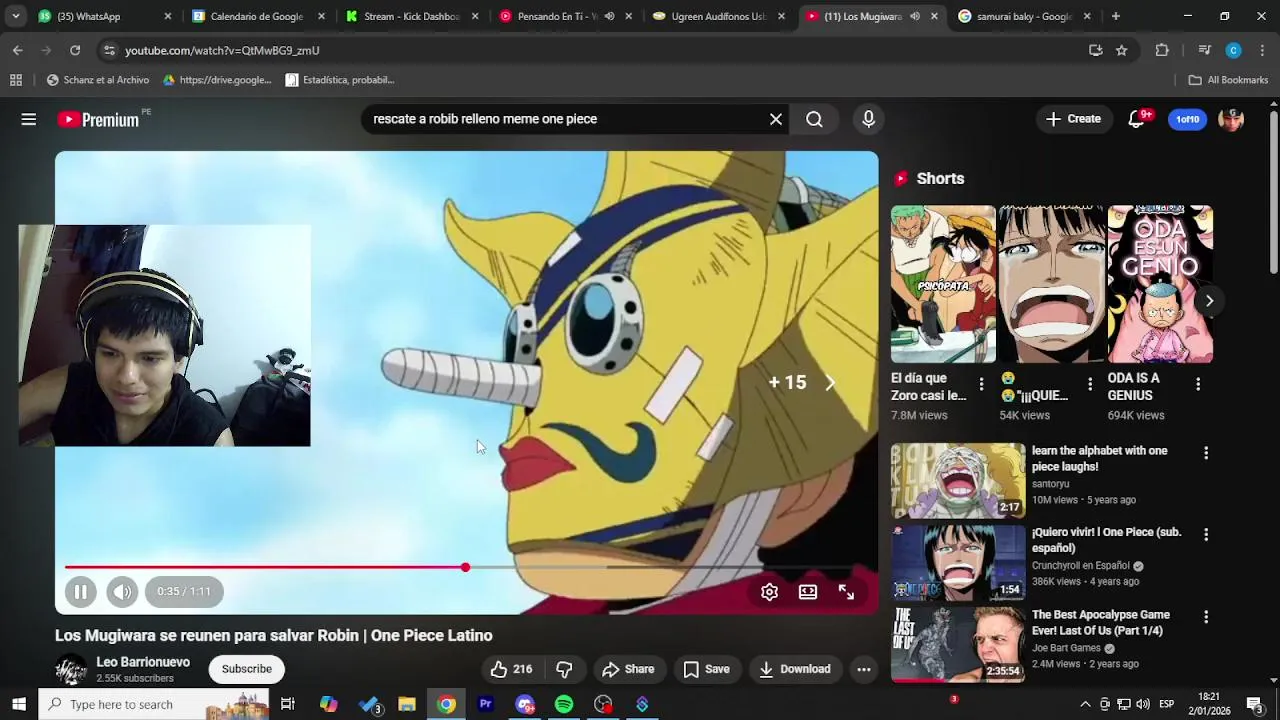This screenshot has width=1280, height=720.
Task: Go to YouTube Premium home logo
Action: [98, 119]
